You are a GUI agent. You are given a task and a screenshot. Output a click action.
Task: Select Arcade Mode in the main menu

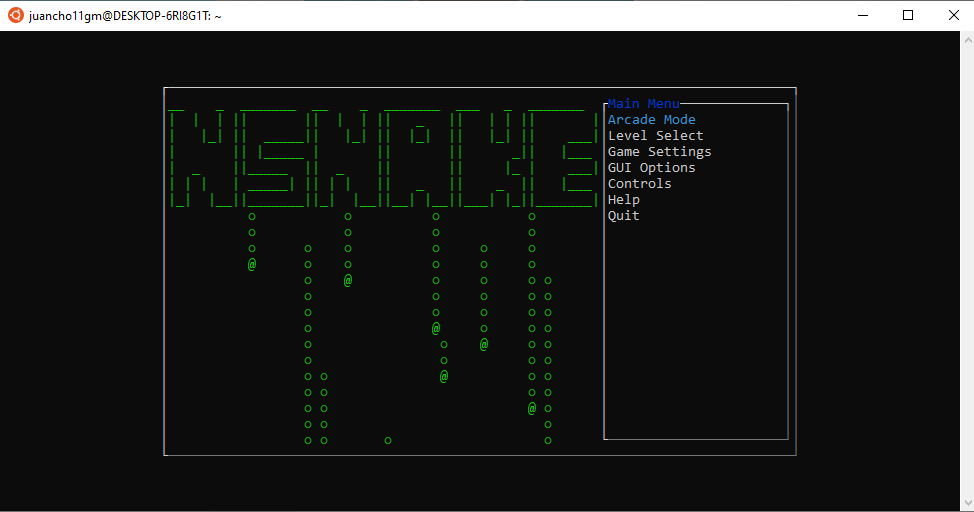click(x=652, y=119)
